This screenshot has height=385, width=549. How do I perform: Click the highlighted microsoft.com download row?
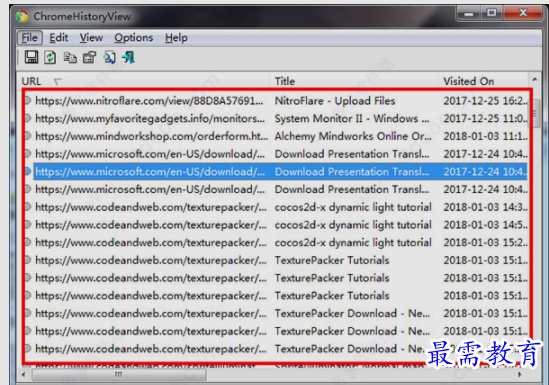(280, 172)
